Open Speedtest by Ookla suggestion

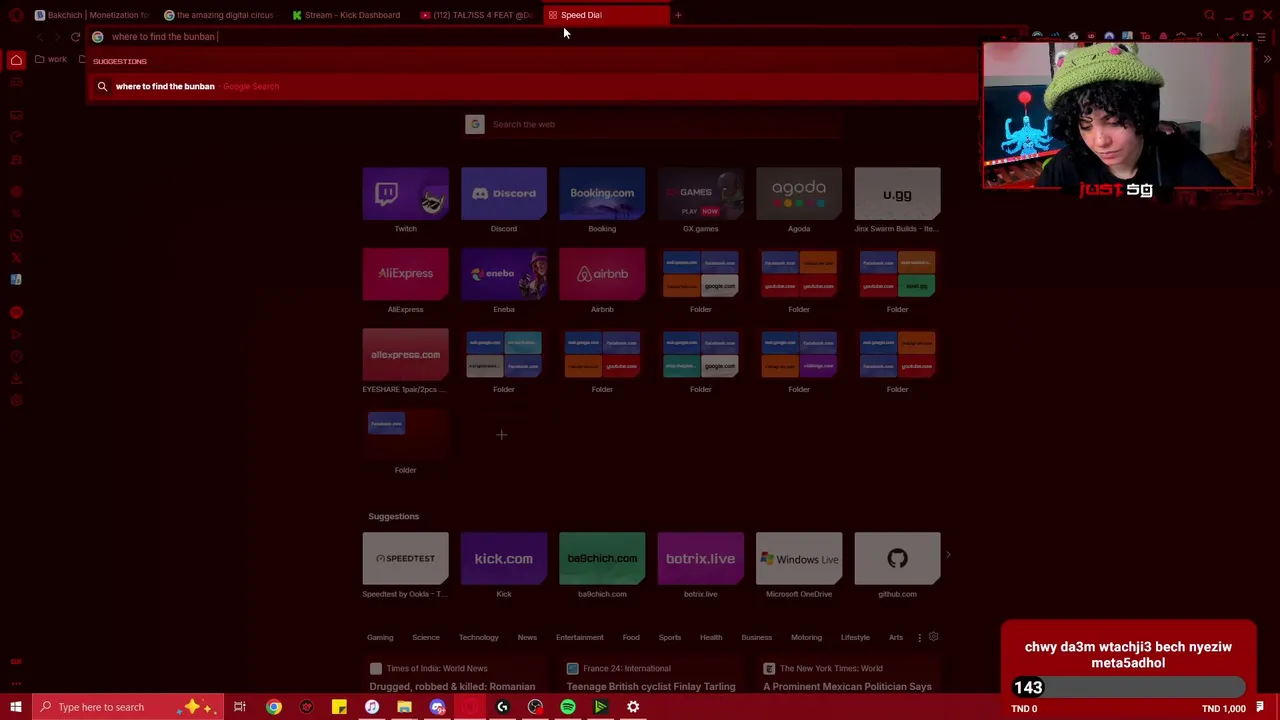(405, 559)
